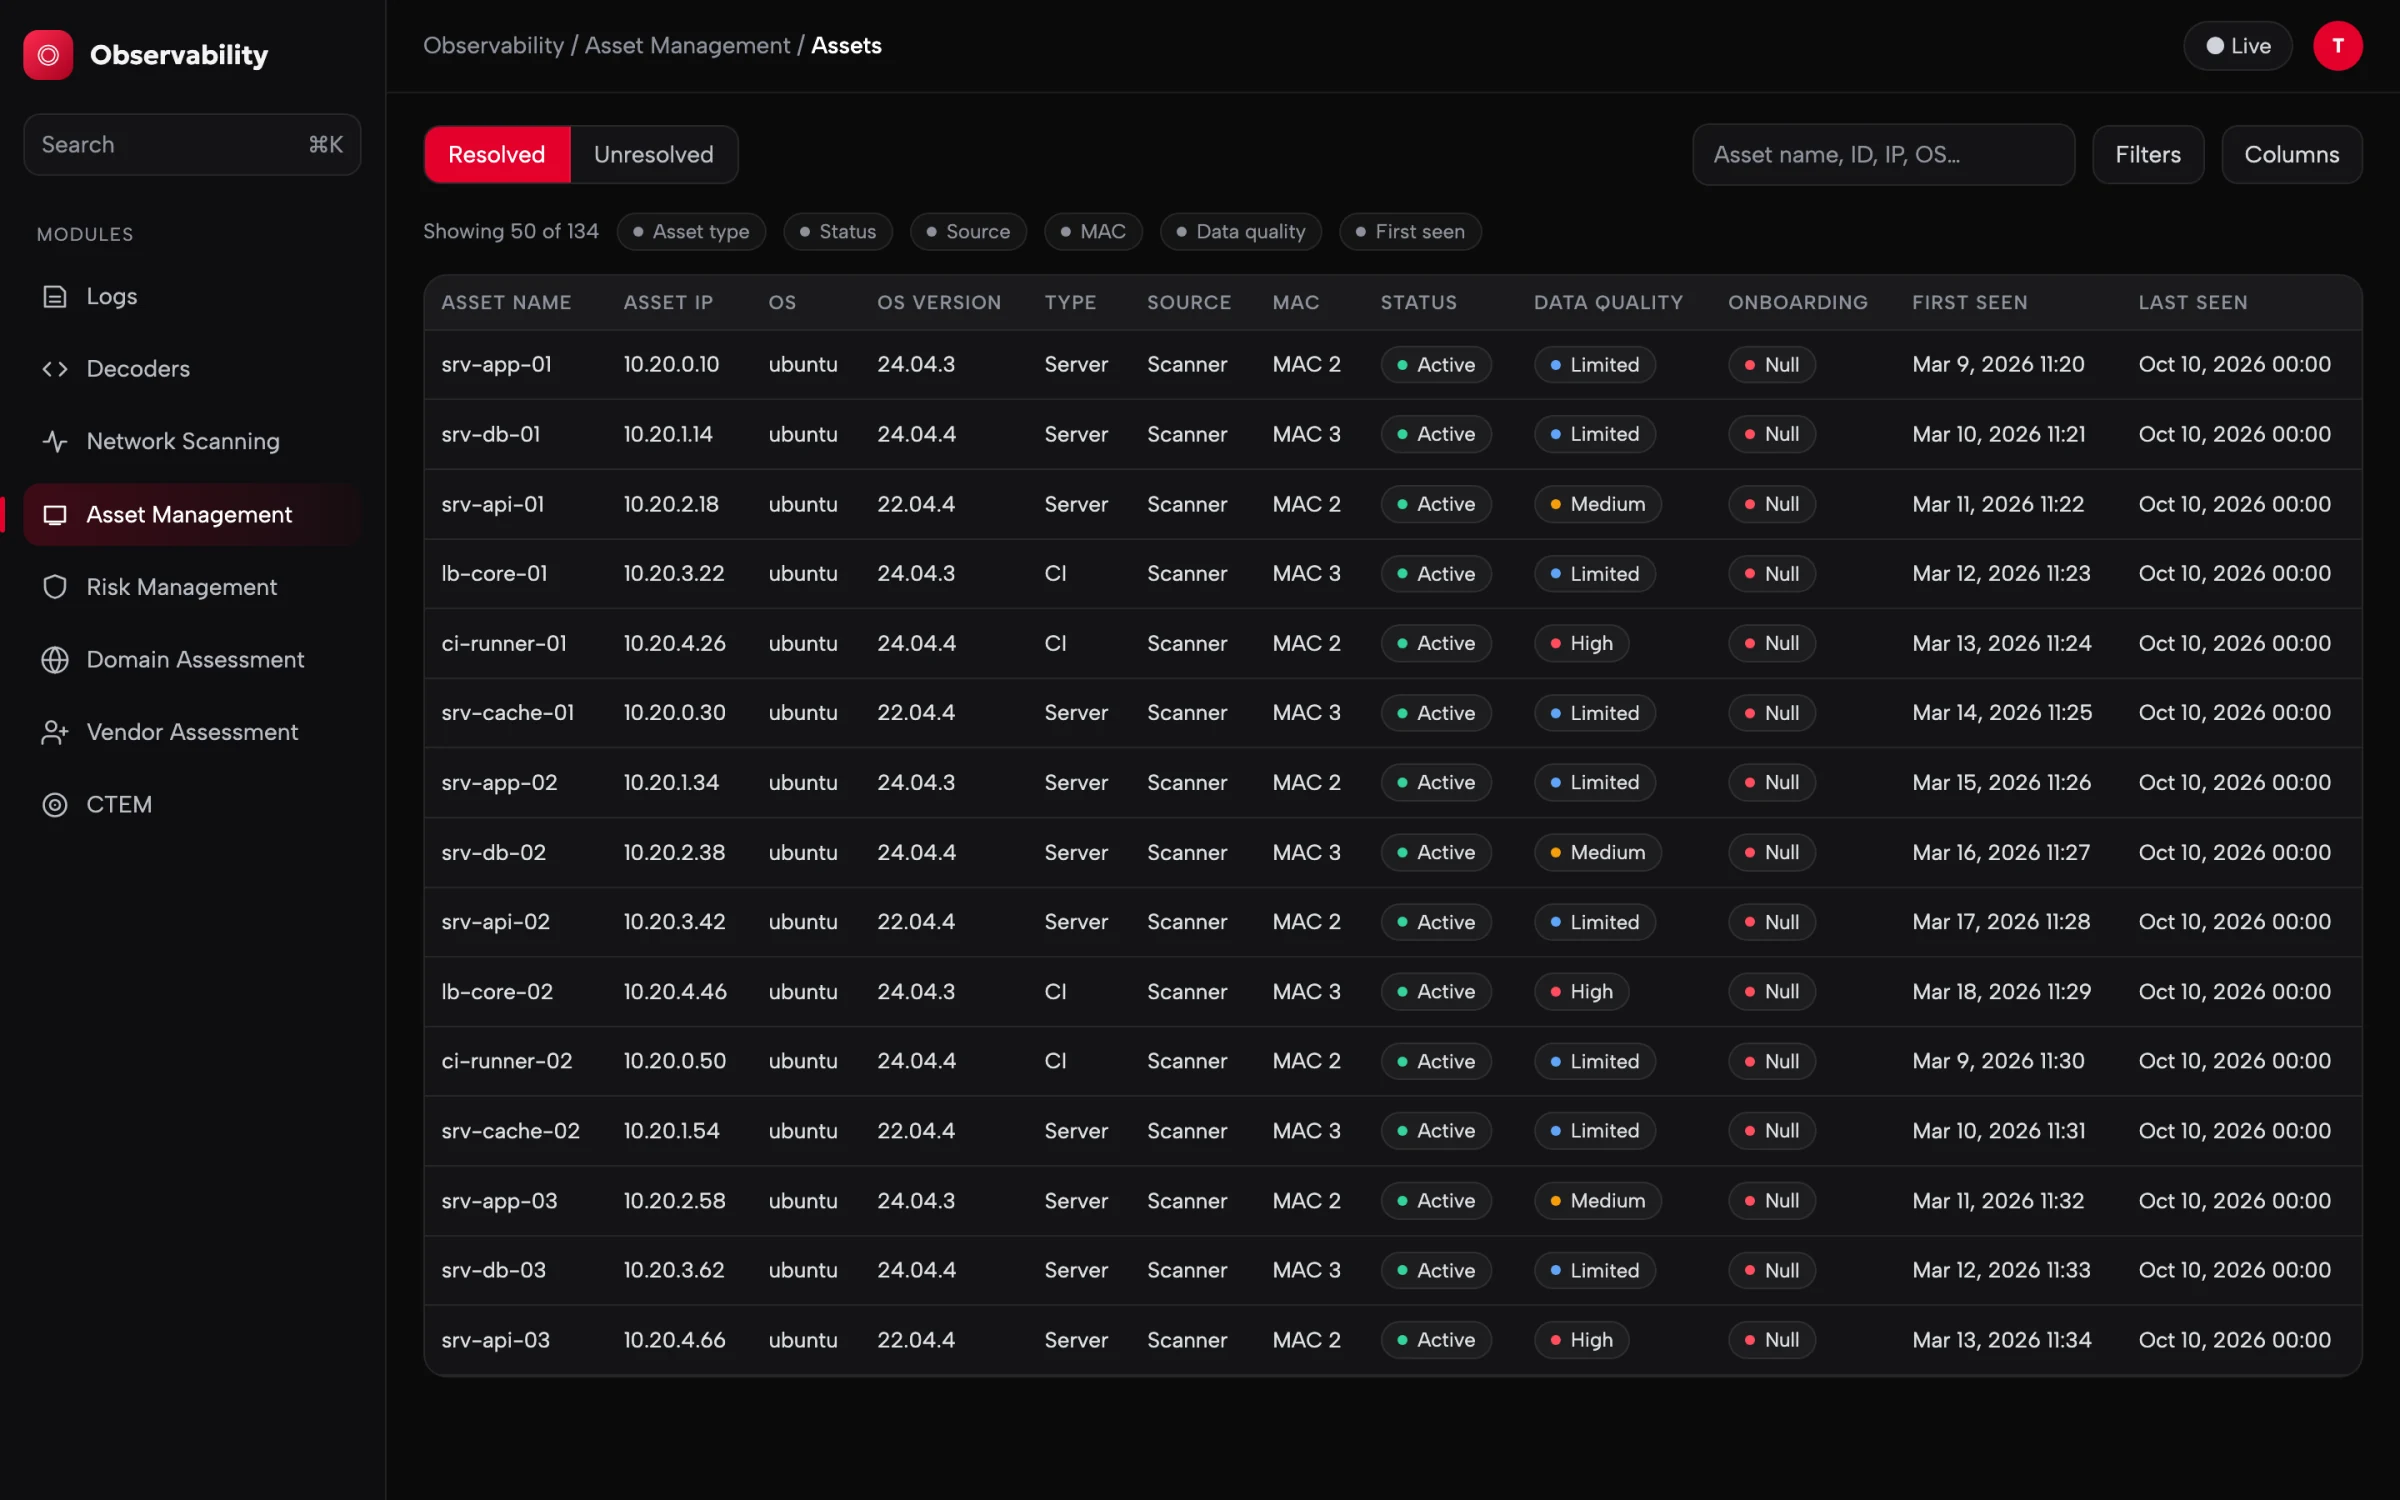Open Vendor Assessment user-plus icon
This screenshot has height=1500, width=2400.
pyautogui.click(x=55, y=732)
